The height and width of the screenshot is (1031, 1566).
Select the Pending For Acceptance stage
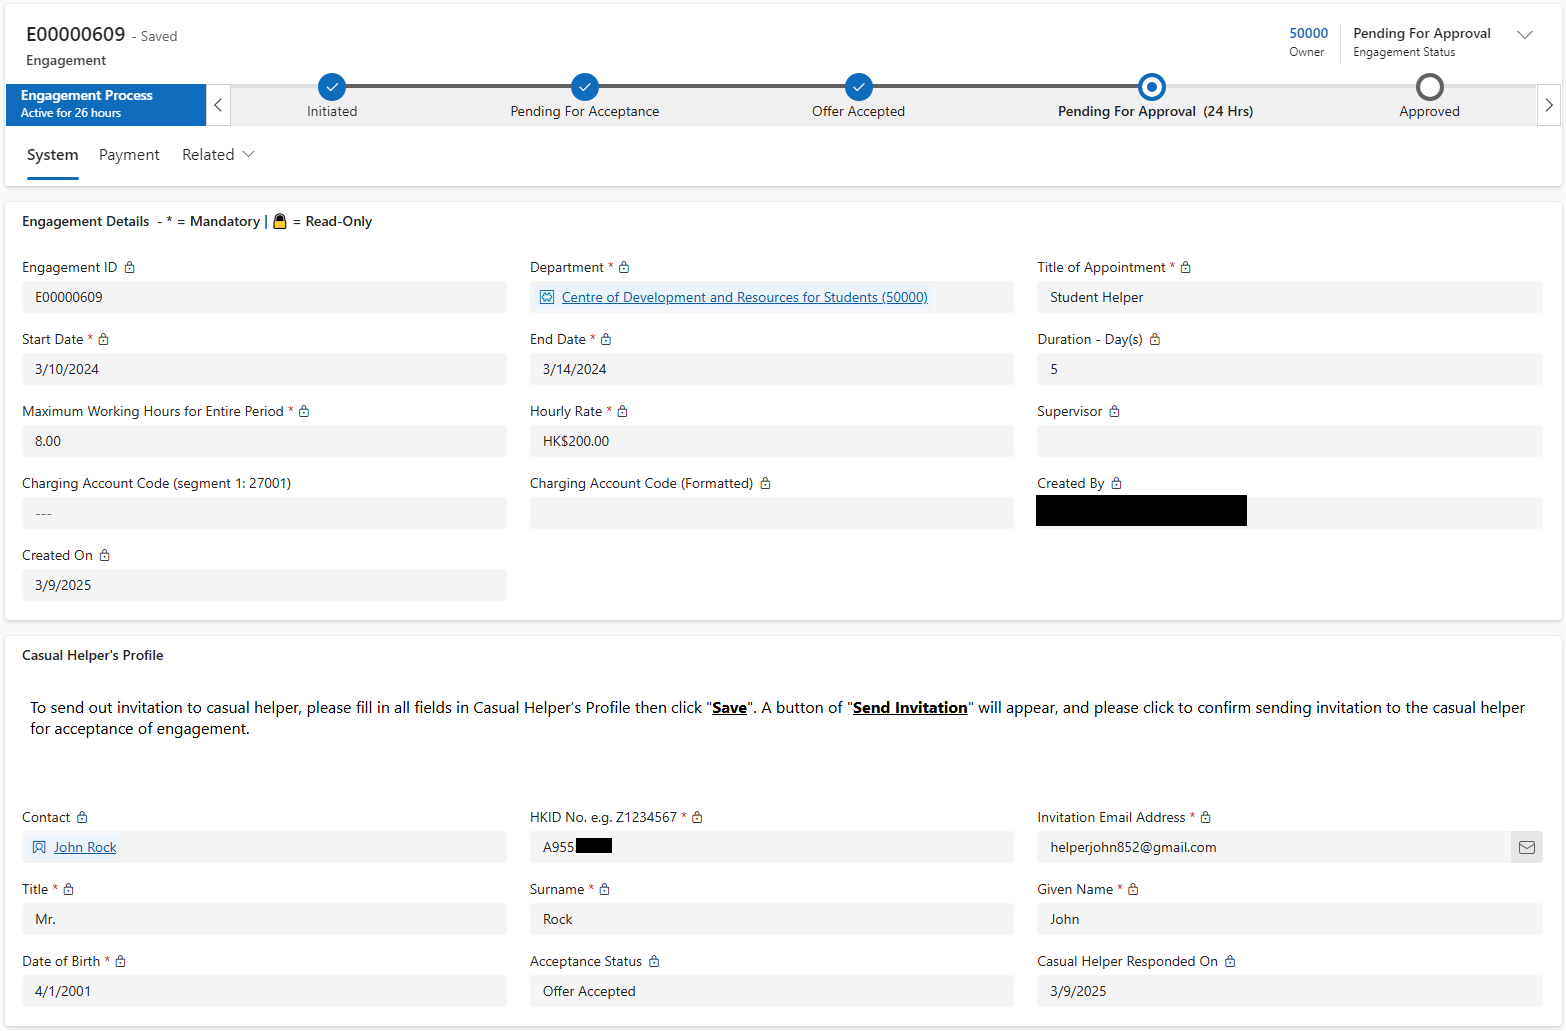(x=585, y=87)
